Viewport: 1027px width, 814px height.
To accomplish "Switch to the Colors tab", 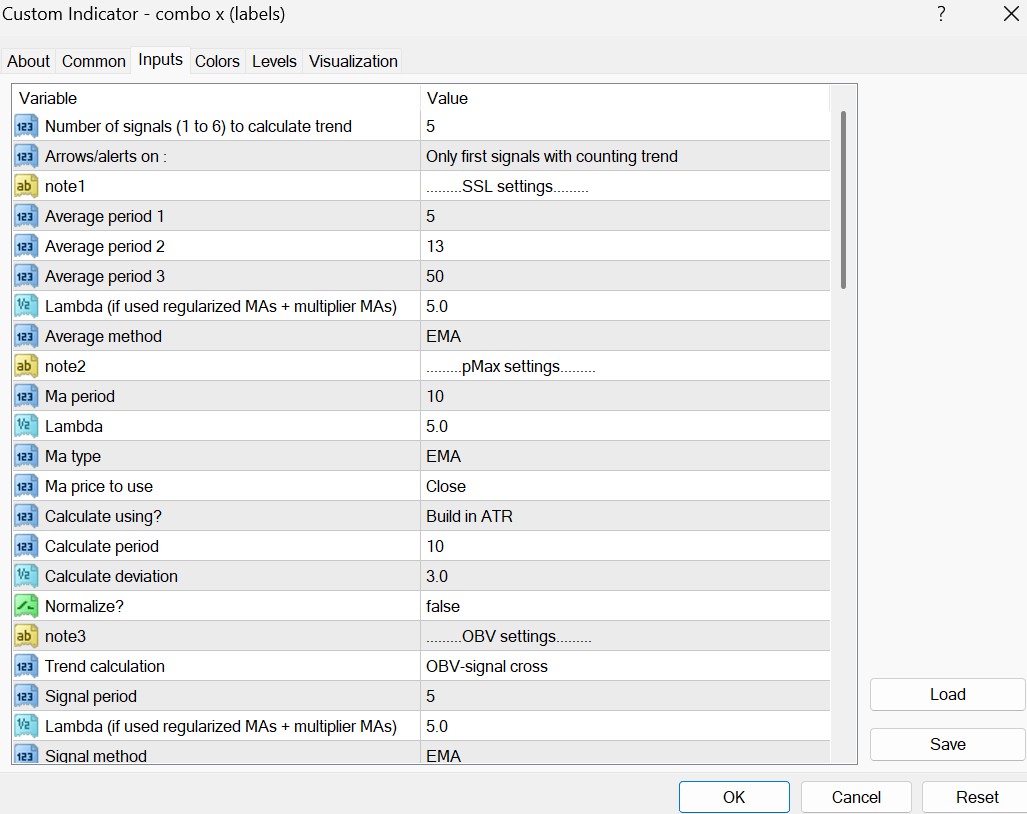I will tap(217, 61).
